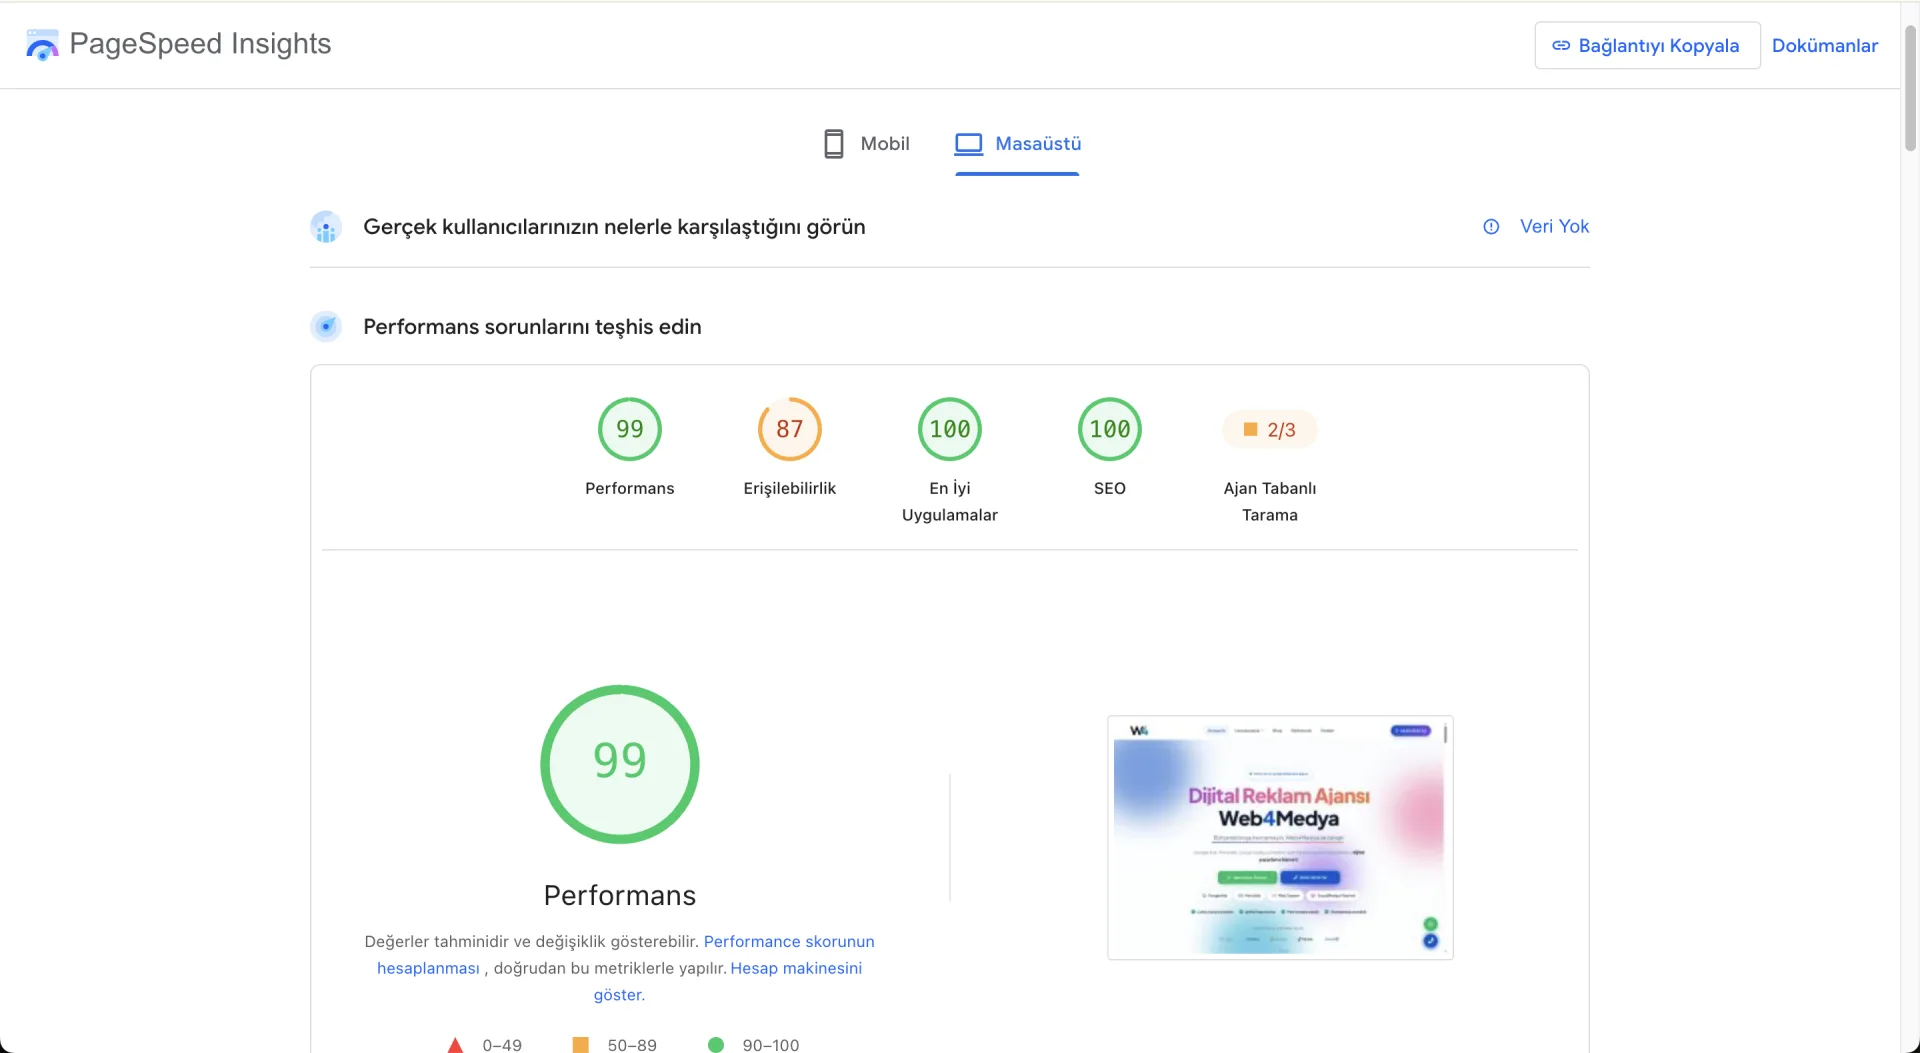Click the green circle 90–100 legend icon

tap(716, 1045)
